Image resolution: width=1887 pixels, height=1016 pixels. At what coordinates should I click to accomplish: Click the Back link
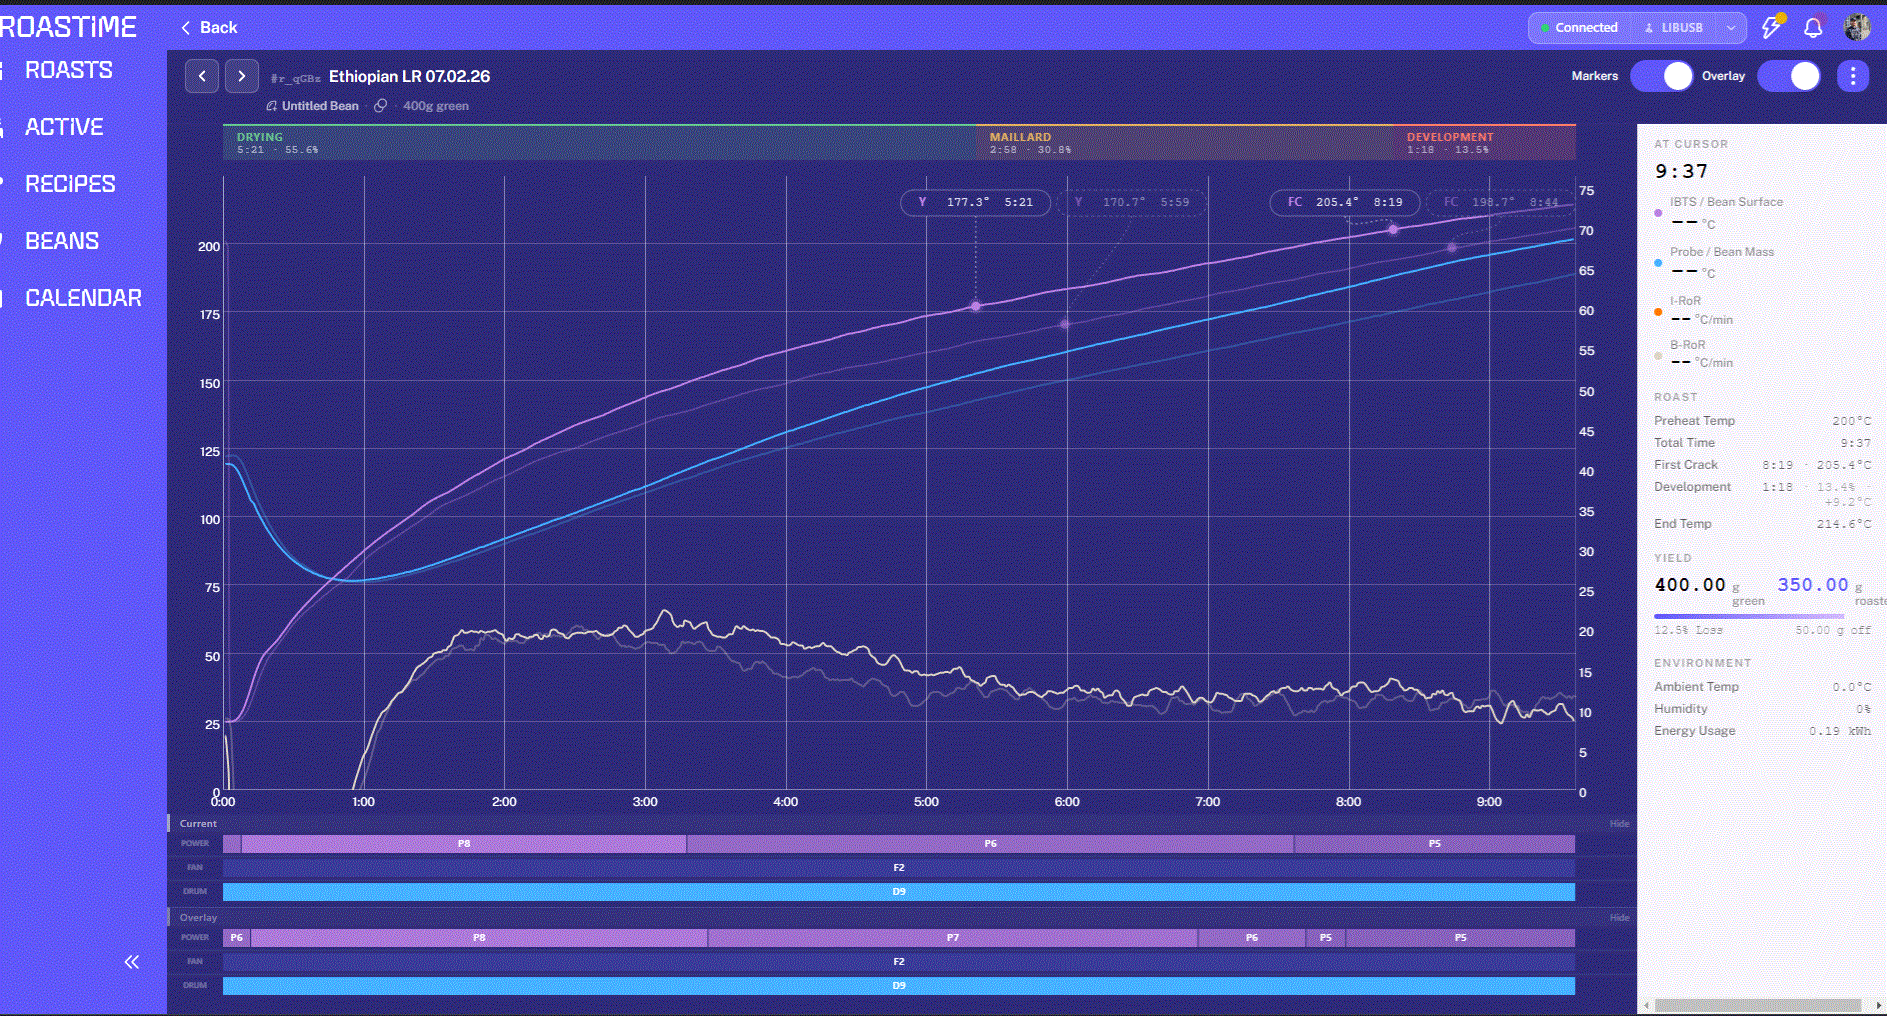coord(209,28)
